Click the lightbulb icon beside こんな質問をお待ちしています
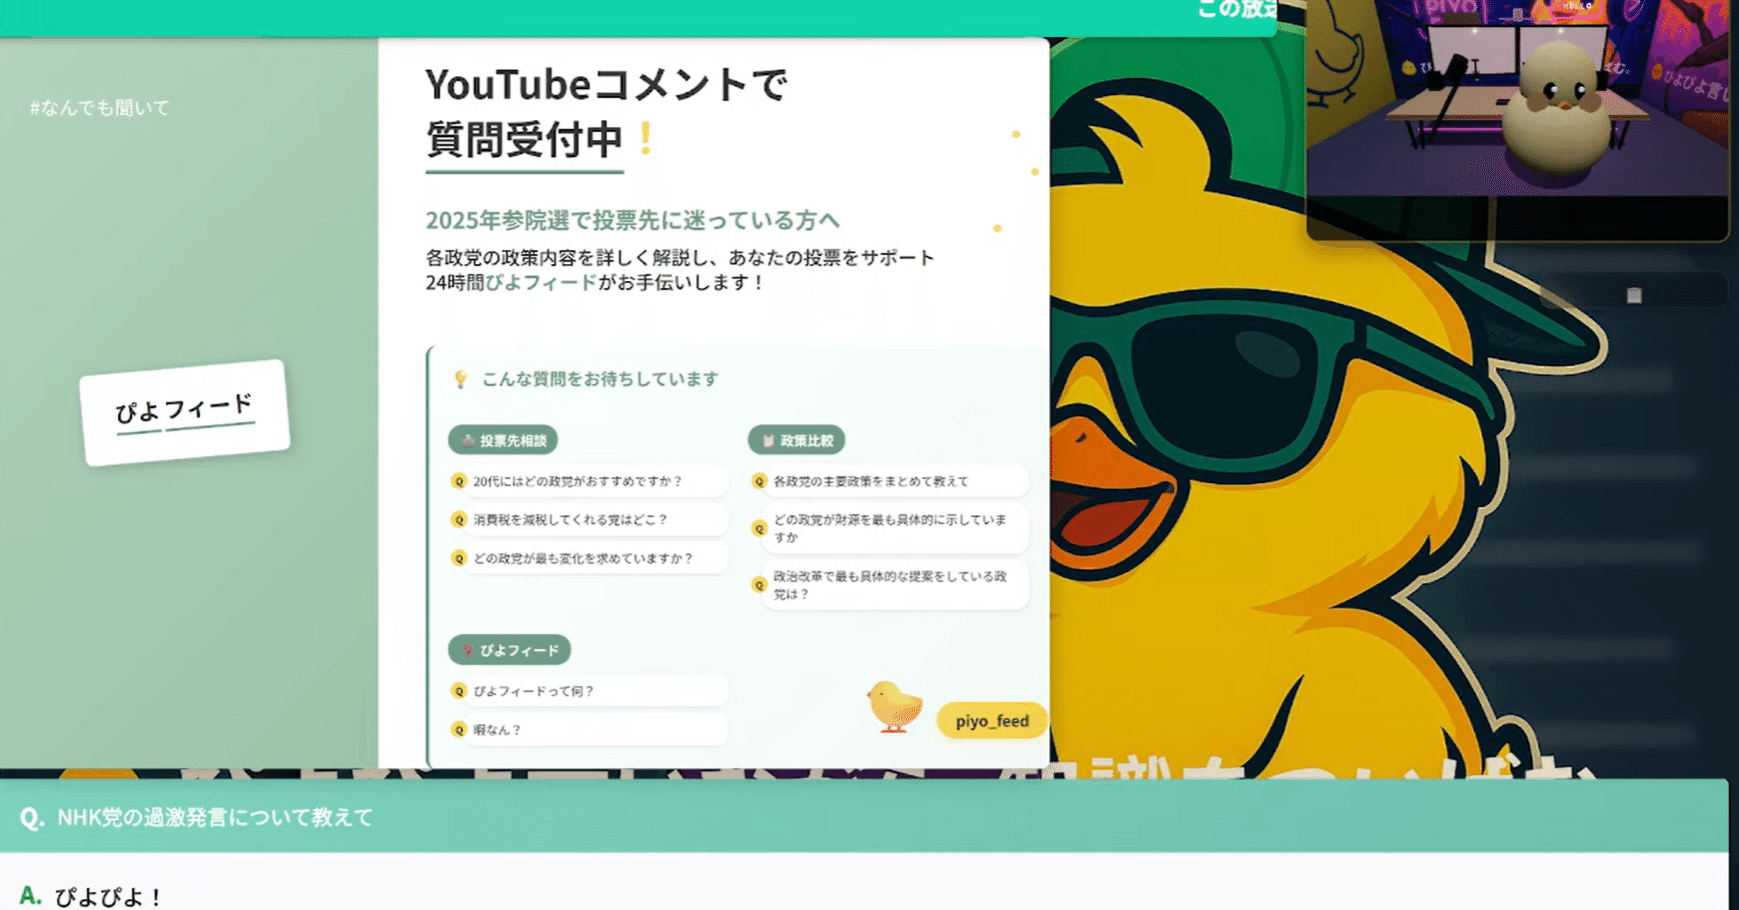 pos(461,378)
